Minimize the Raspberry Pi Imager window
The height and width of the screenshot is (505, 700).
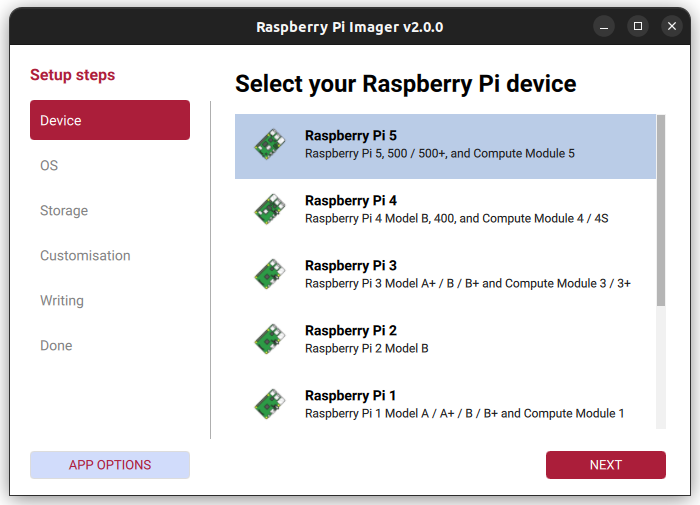pyautogui.click(x=602, y=26)
